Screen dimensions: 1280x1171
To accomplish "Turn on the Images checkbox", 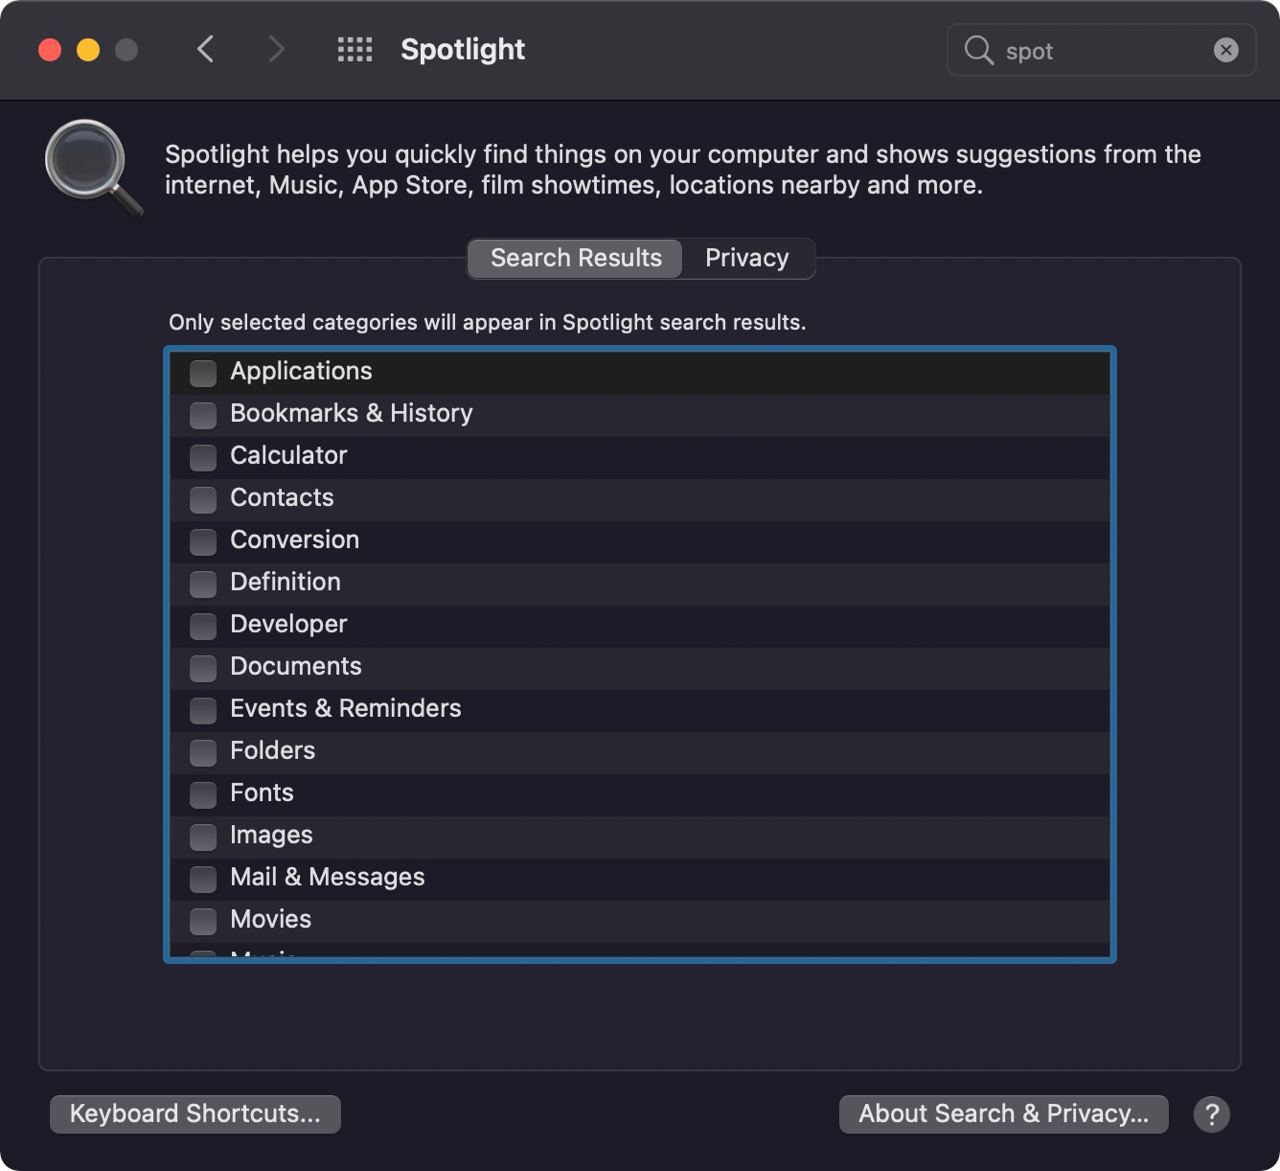I will tap(203, 836).
